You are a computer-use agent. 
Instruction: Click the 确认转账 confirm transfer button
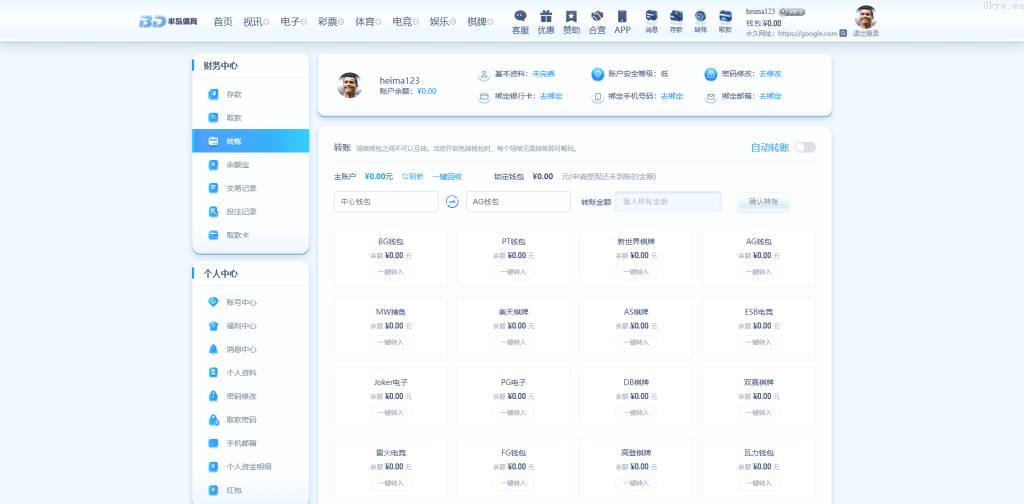tap(763, 202)
